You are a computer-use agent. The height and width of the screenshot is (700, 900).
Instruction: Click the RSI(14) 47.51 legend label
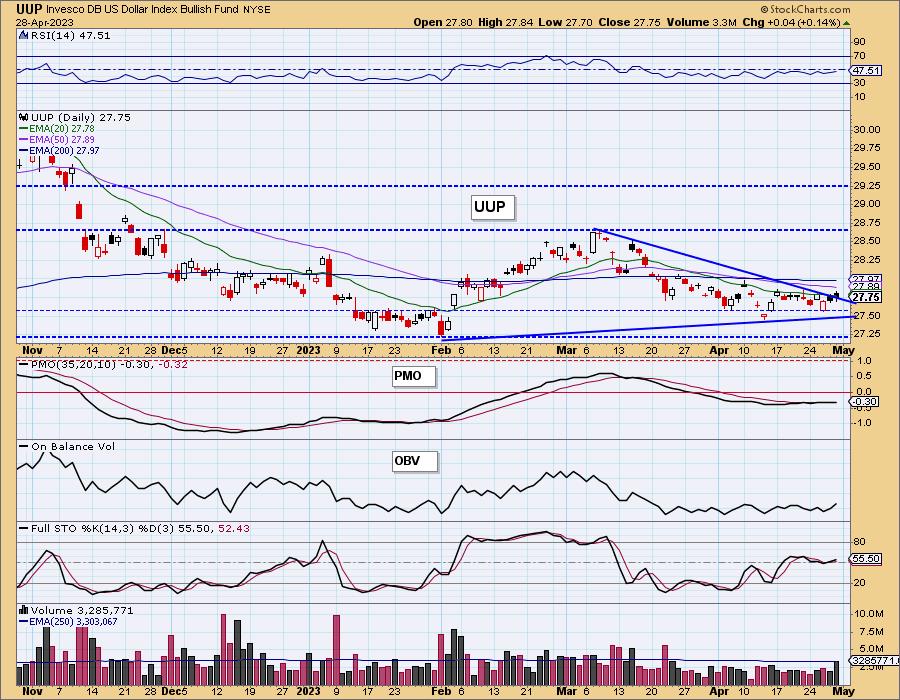click(x=70, y=35)
